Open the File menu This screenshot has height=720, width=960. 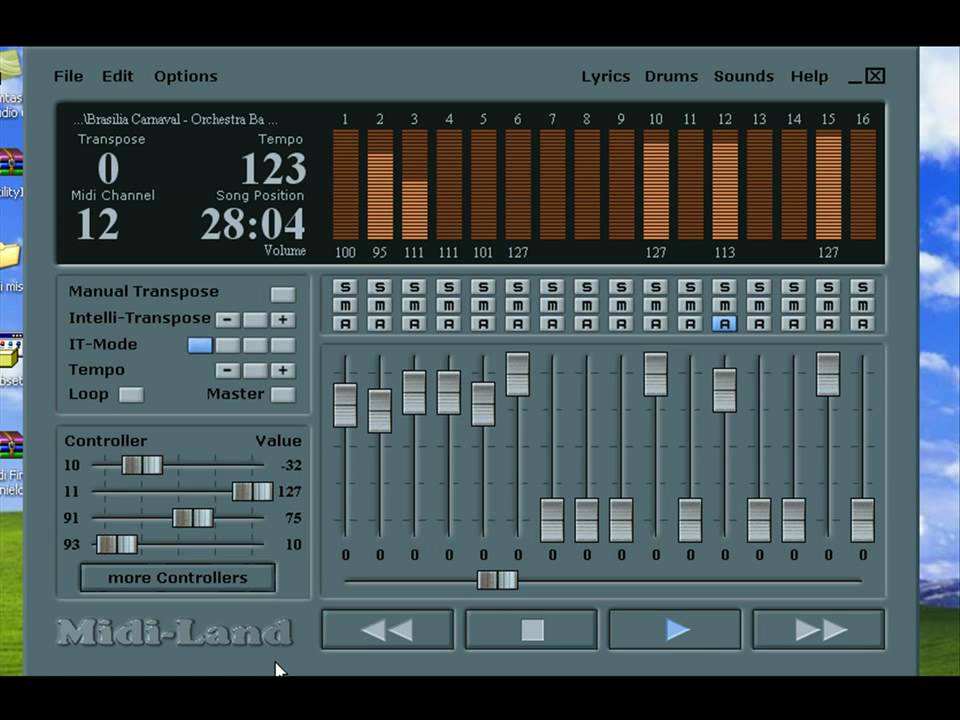[68, 76]
